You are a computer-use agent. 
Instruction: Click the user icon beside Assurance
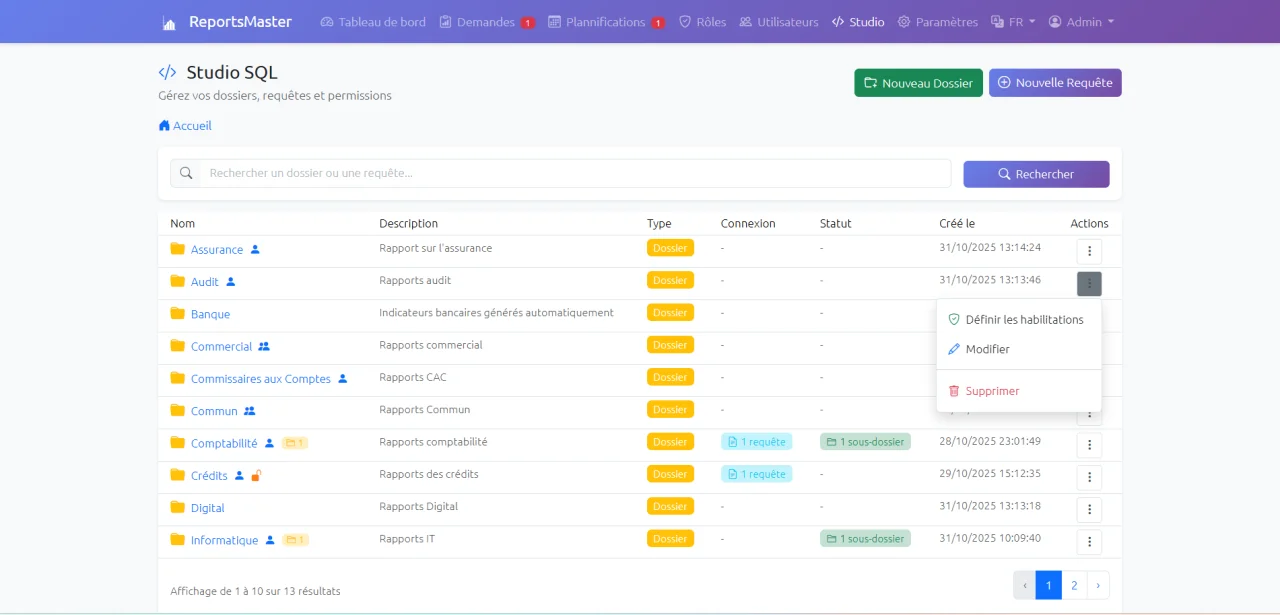tap(255, 249)
